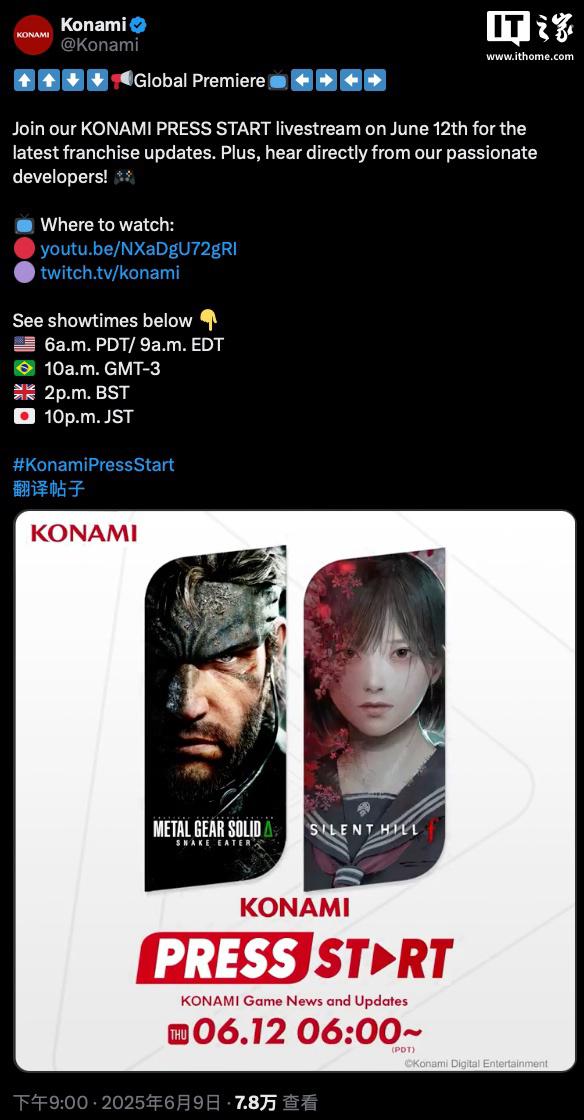The width and height of the screenshot is (584, 1120).
Task: Click the blue verified badge next to Konami
Action: point(138,25)
